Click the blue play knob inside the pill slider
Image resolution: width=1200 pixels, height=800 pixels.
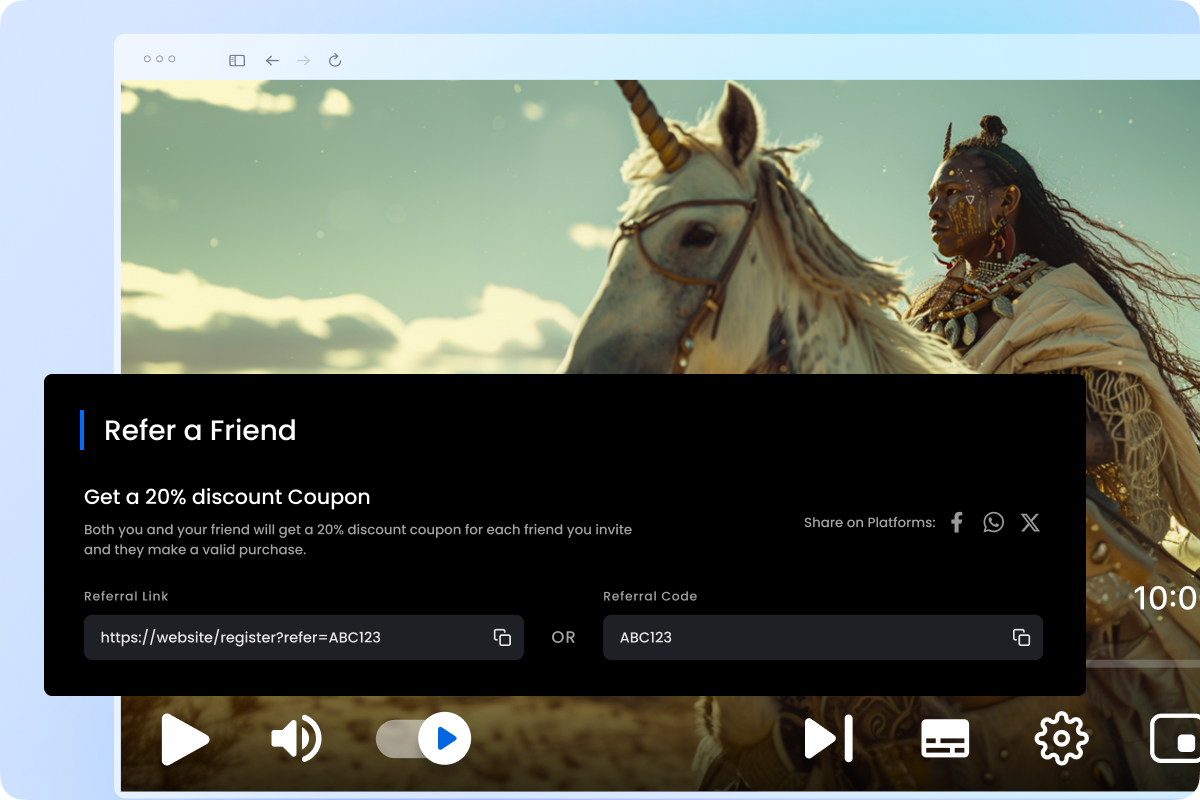(x=446, y=738)
